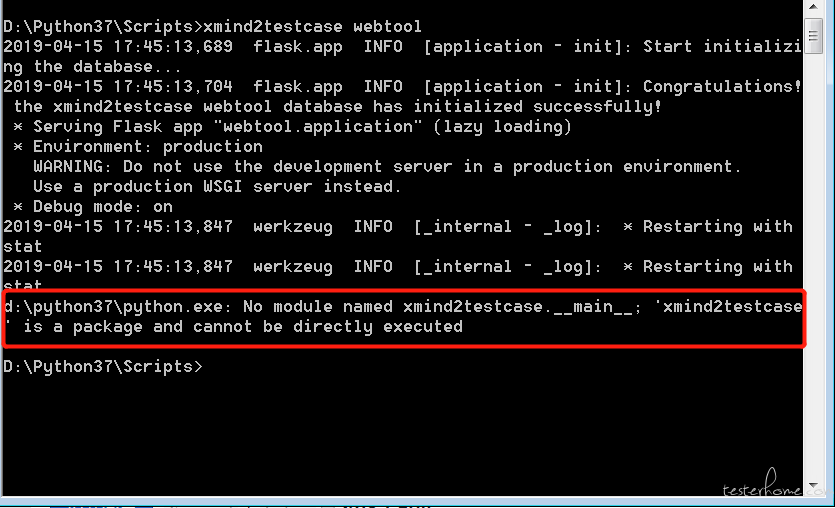Click the 'Serving Flask app' line
This screenshot has width=835, height=508.
click(x=292, y=127)
